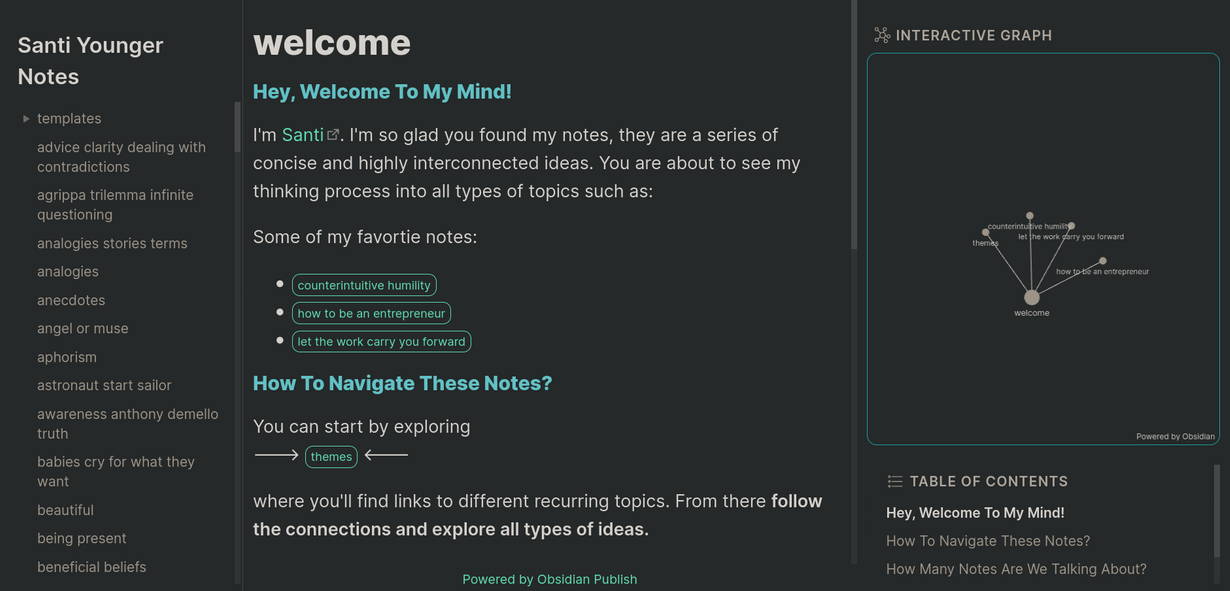Open the themes note link
The image size is (1230, 591).
pyautogui.click(x=331, y=456)
